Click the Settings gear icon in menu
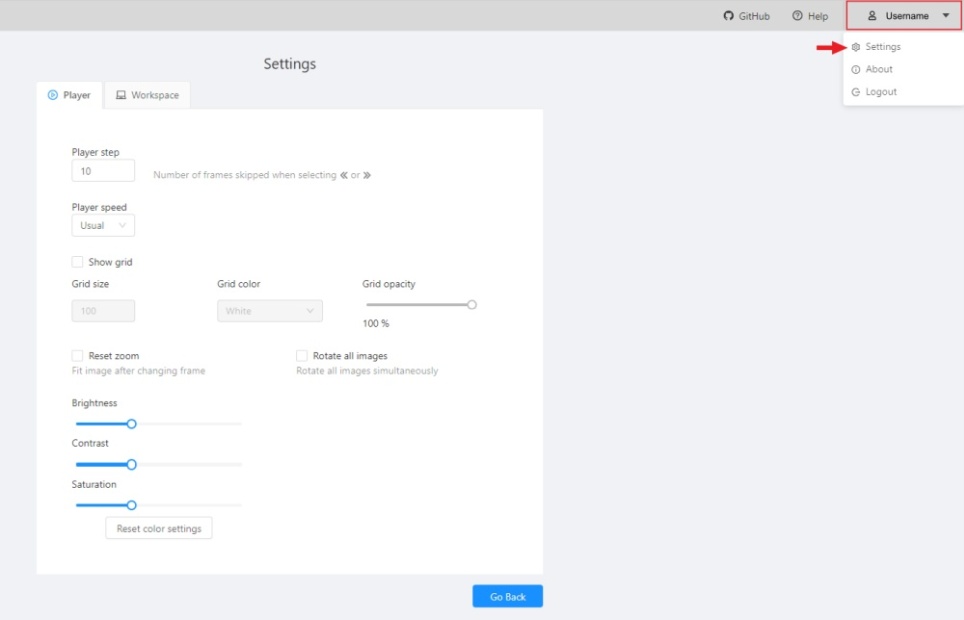Viewport: 964px width, 620px height. [856, 47]
